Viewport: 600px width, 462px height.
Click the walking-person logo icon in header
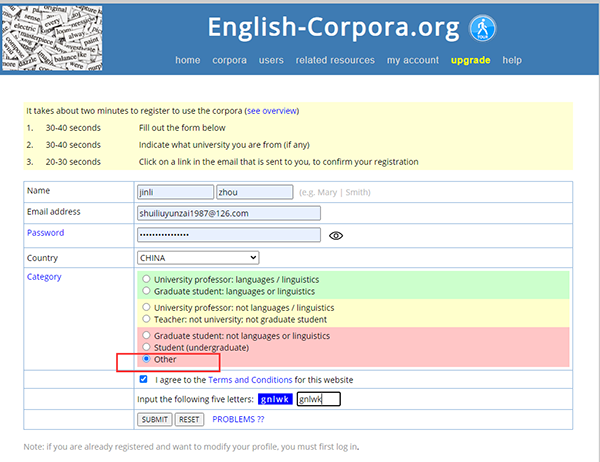[484, 27]
